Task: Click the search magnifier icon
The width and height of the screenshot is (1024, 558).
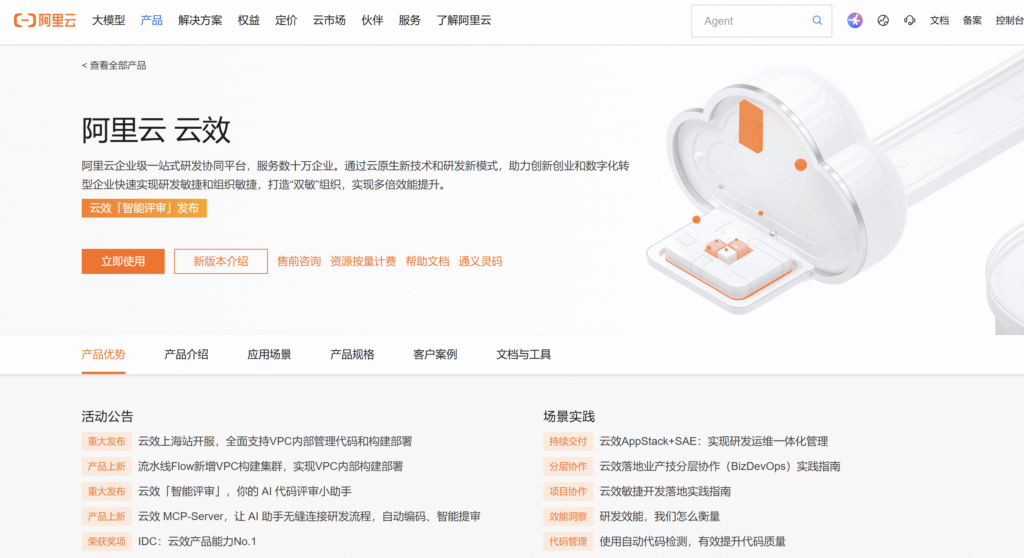Action: tap(817, 20)
